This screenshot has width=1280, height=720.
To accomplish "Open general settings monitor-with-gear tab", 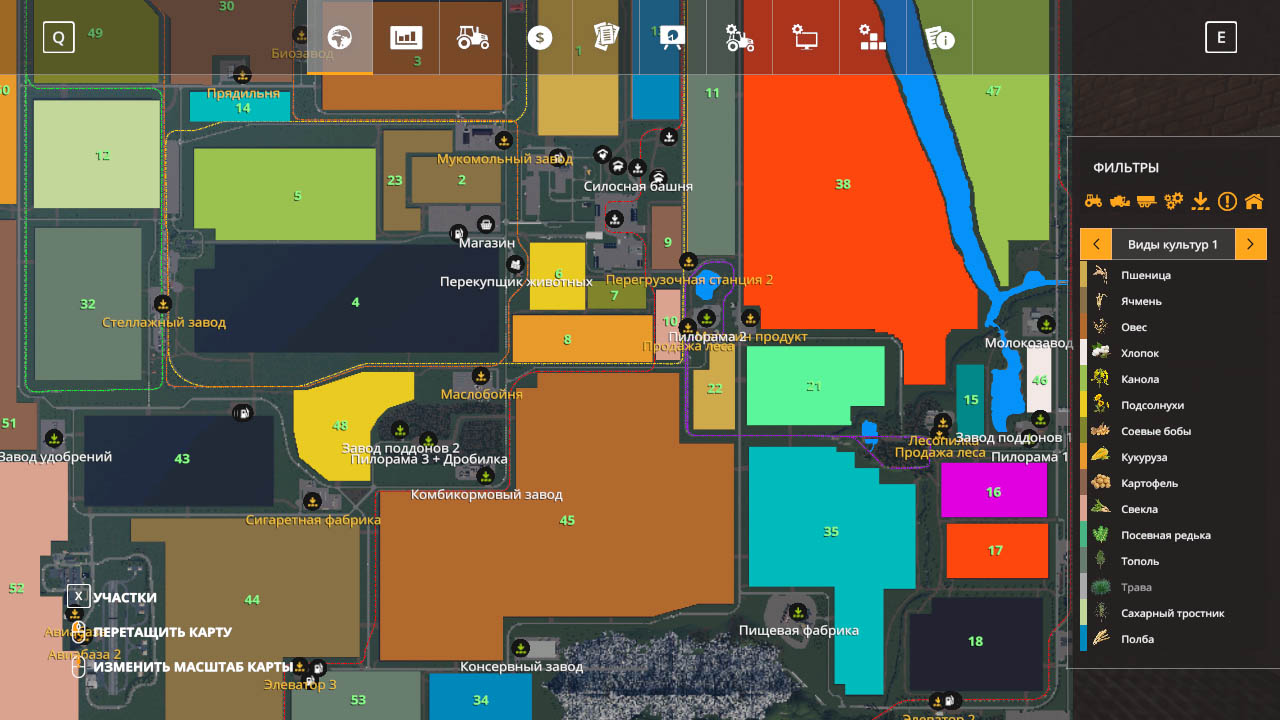I will 805,38.
